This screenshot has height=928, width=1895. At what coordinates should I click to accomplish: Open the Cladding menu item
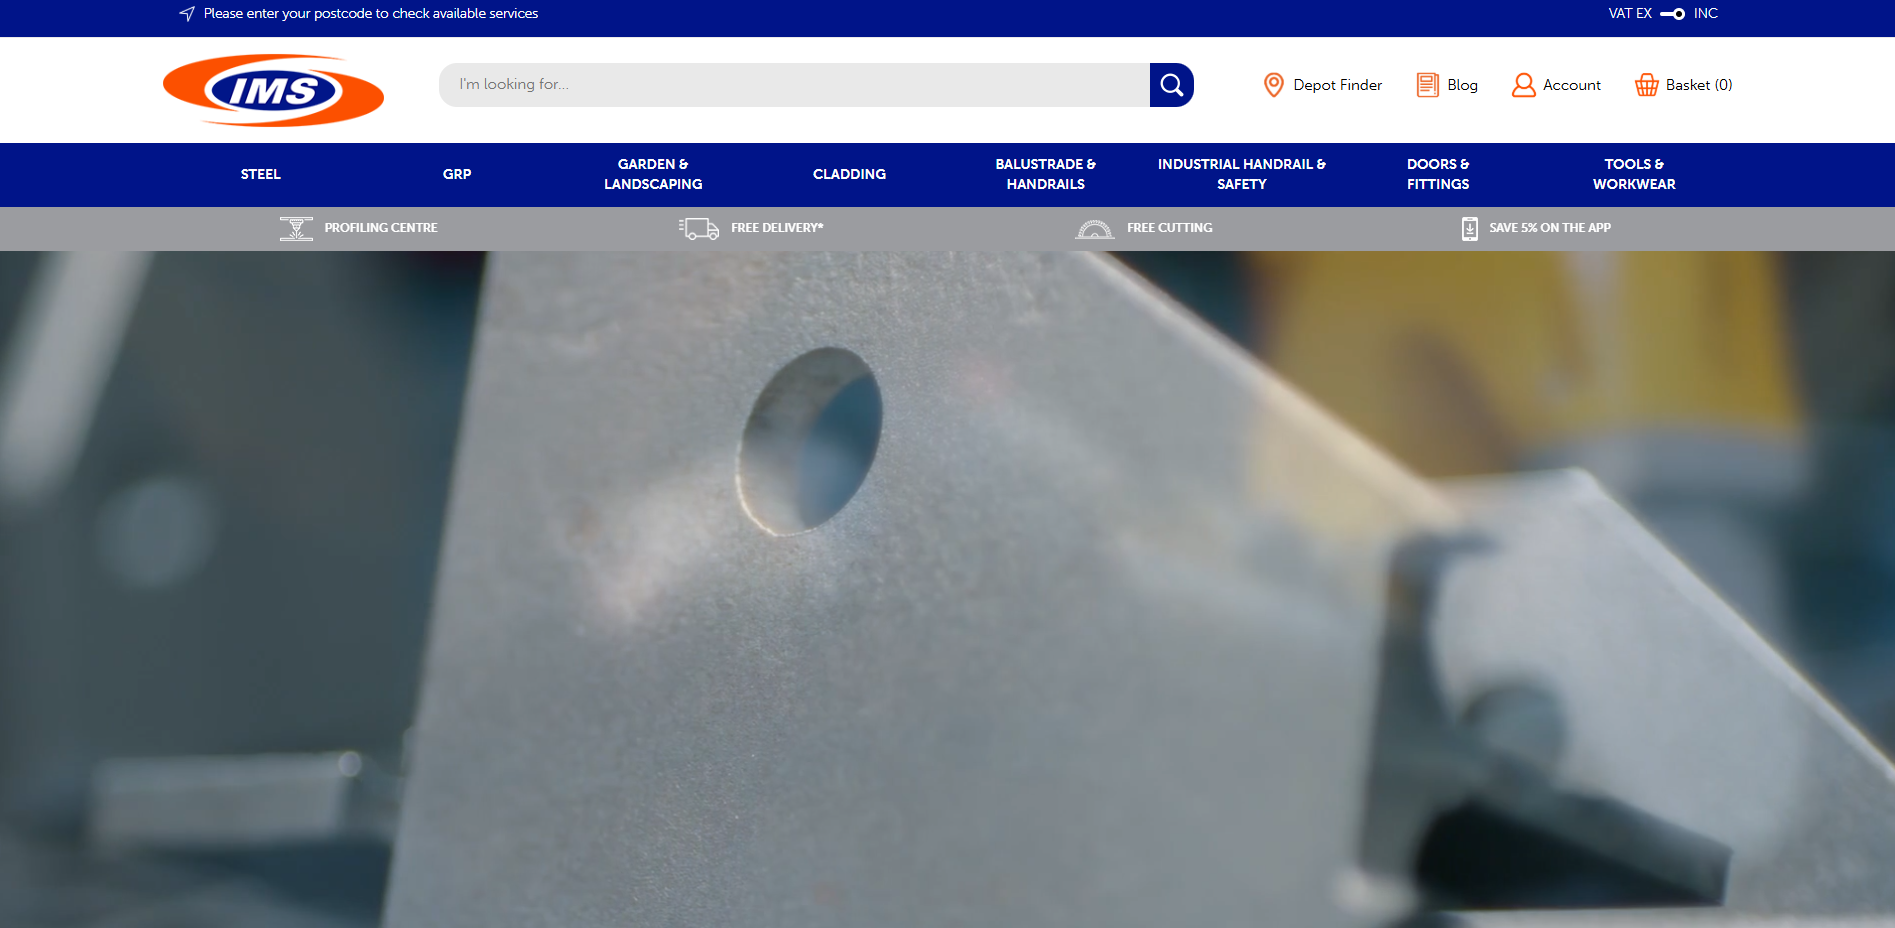click(849, 174)
